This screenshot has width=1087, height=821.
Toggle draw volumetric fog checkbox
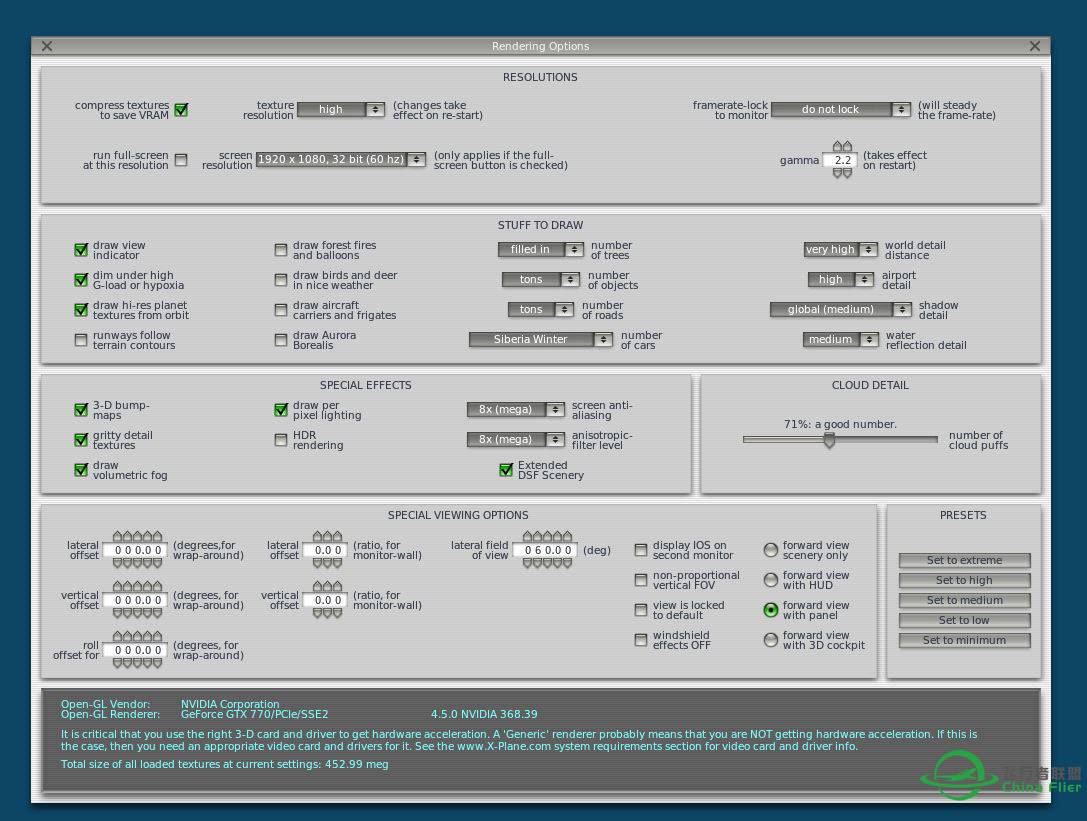(x=81, y=470)
